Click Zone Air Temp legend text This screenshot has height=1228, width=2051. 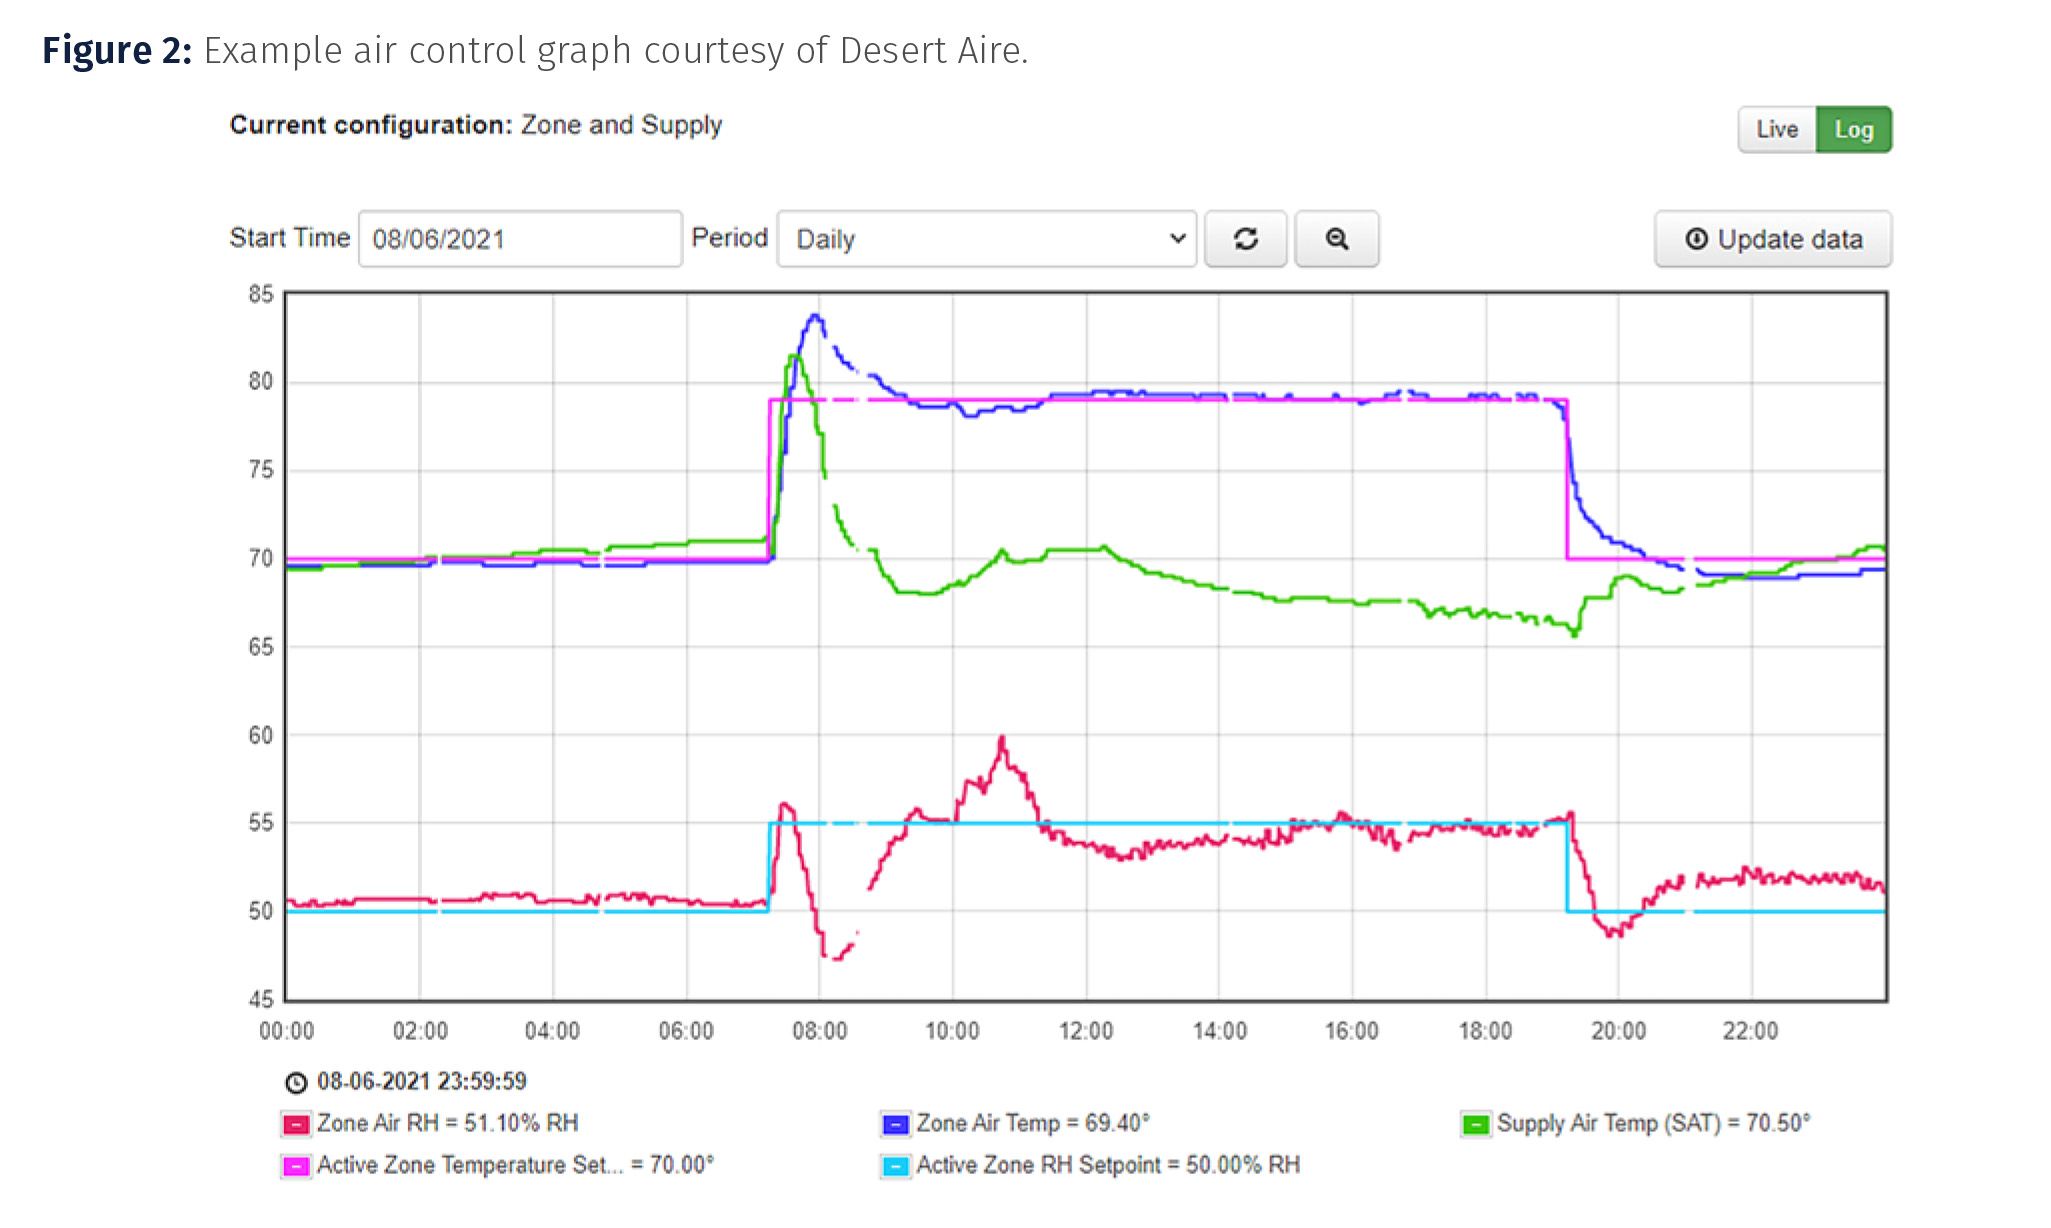(1033, 1123)
